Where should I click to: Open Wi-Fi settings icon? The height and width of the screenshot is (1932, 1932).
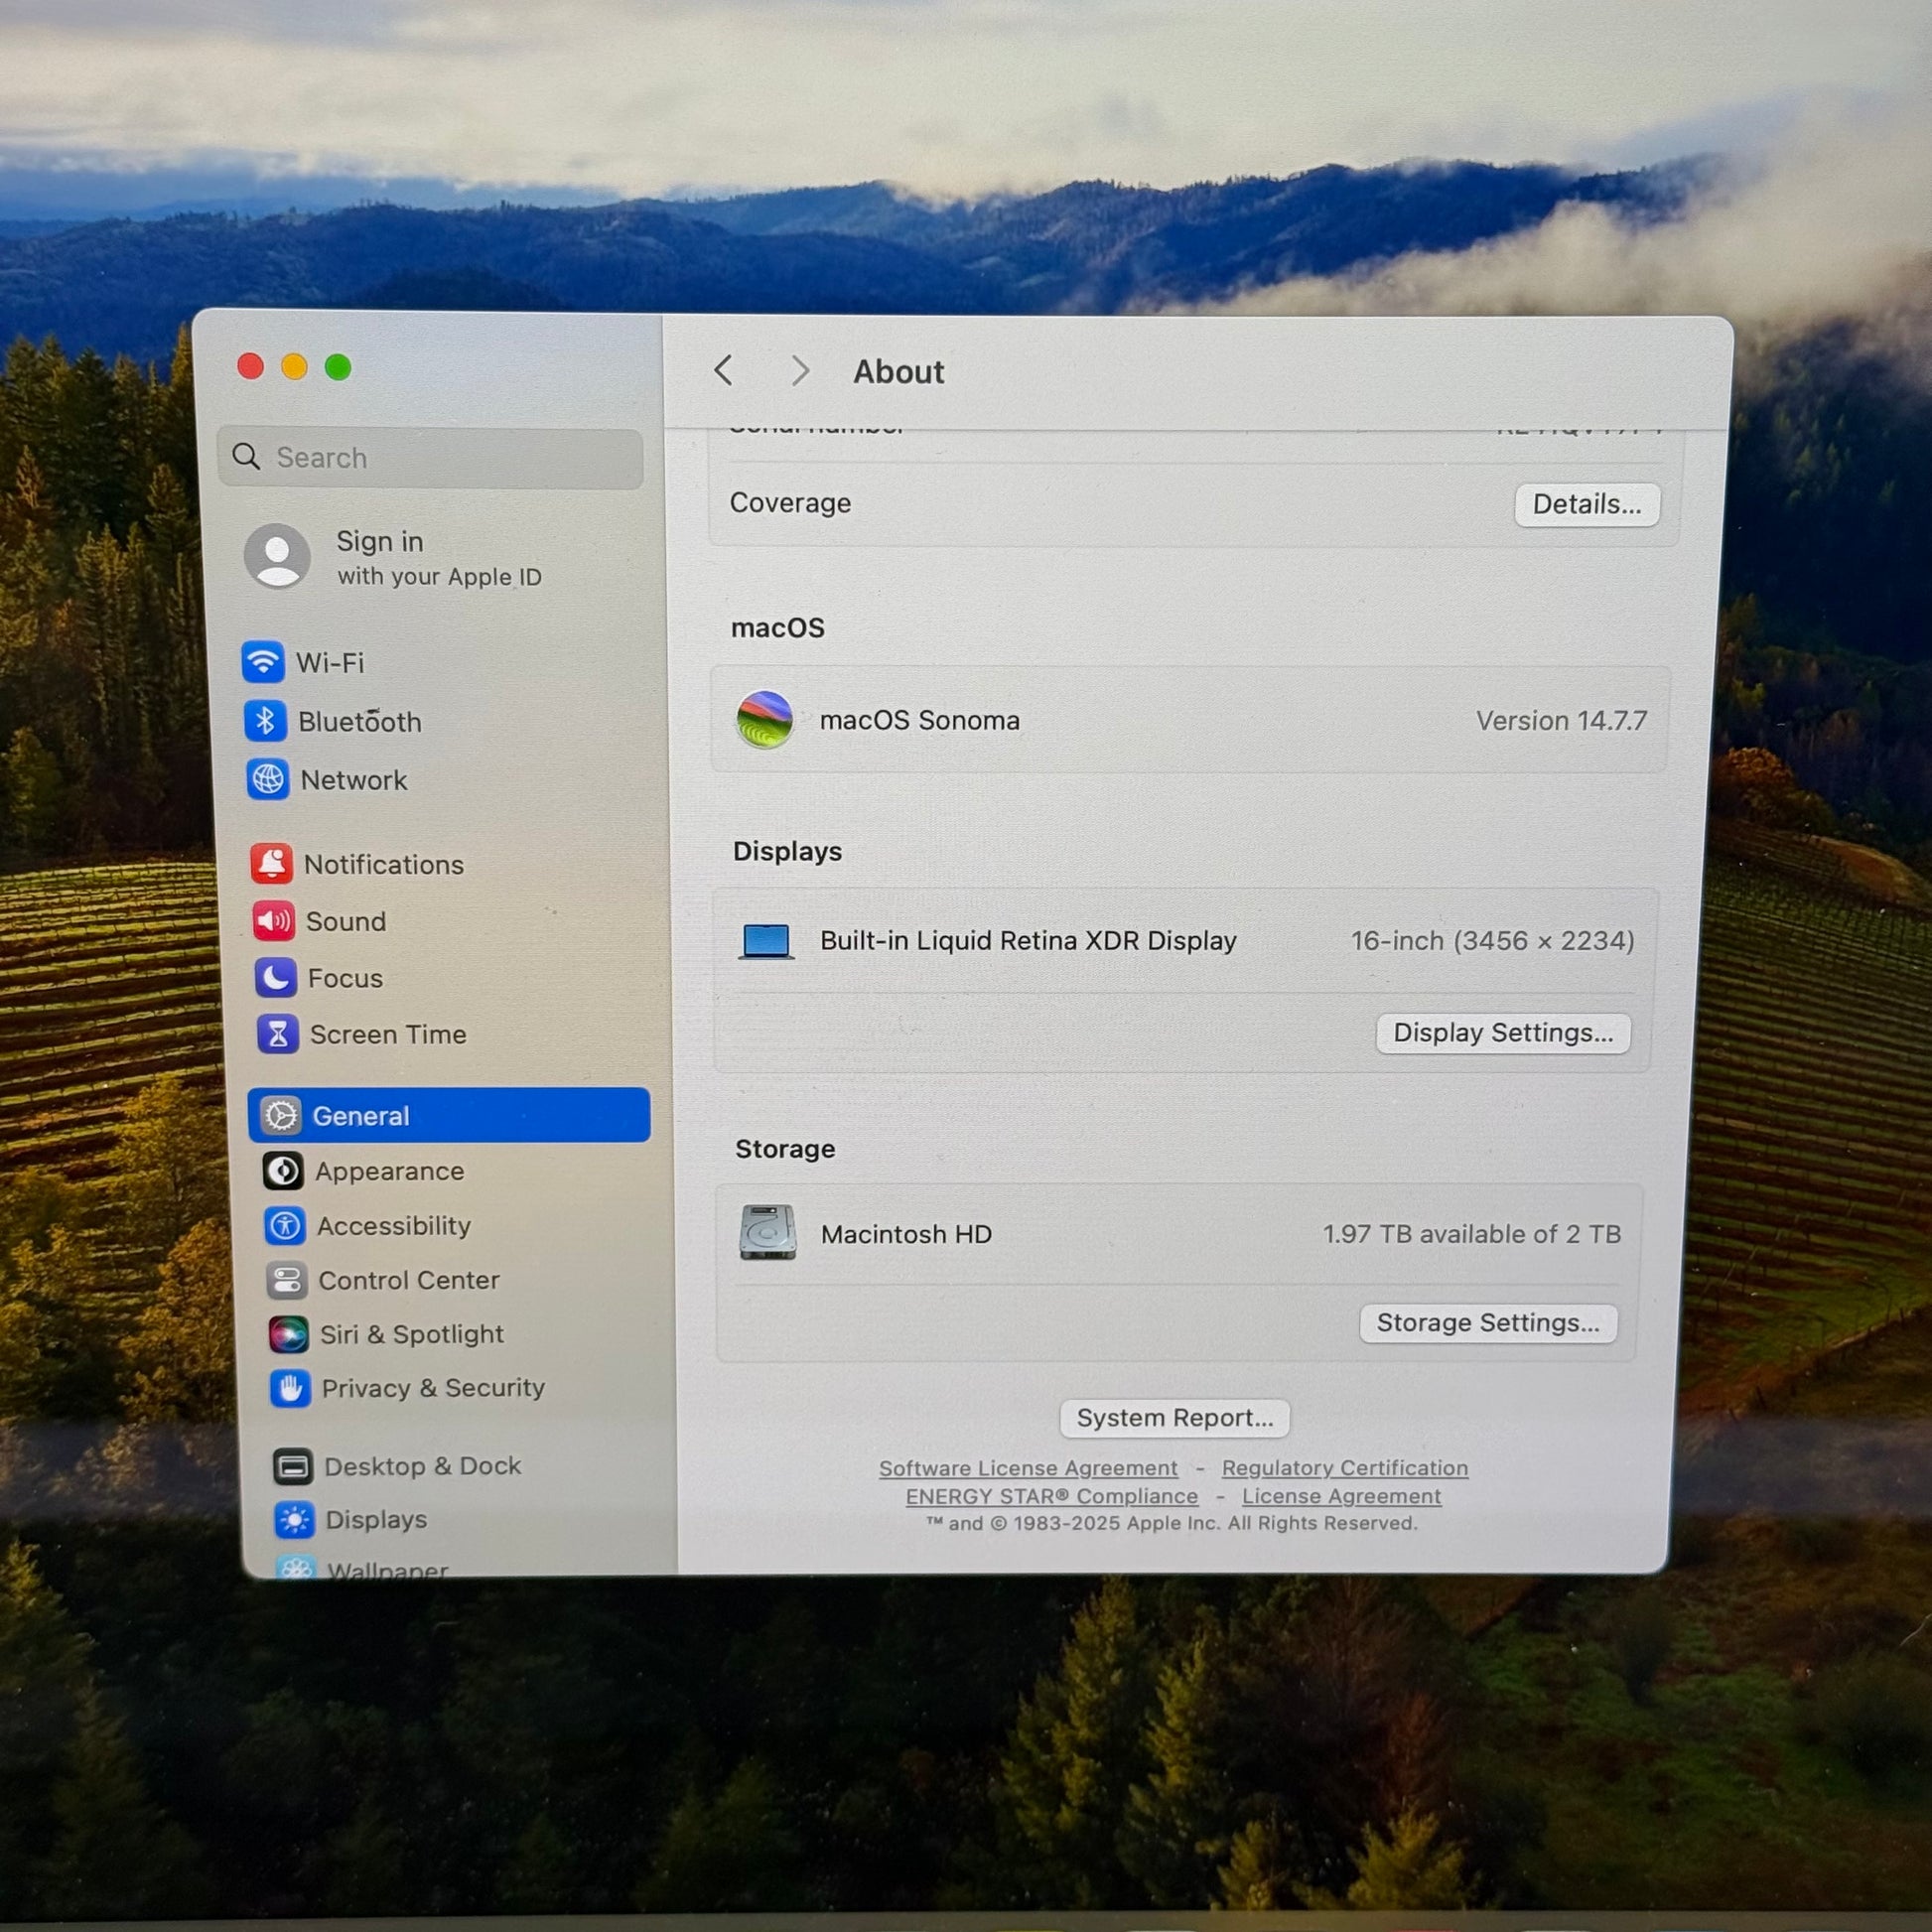point(263,662)
